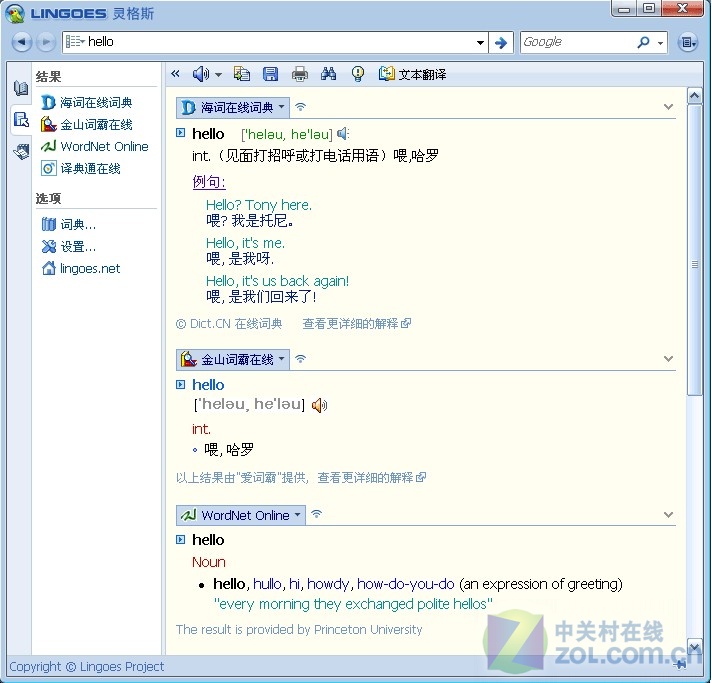
Task: Open the speaker options dropdown arrow
Action: tap(218, 75)
